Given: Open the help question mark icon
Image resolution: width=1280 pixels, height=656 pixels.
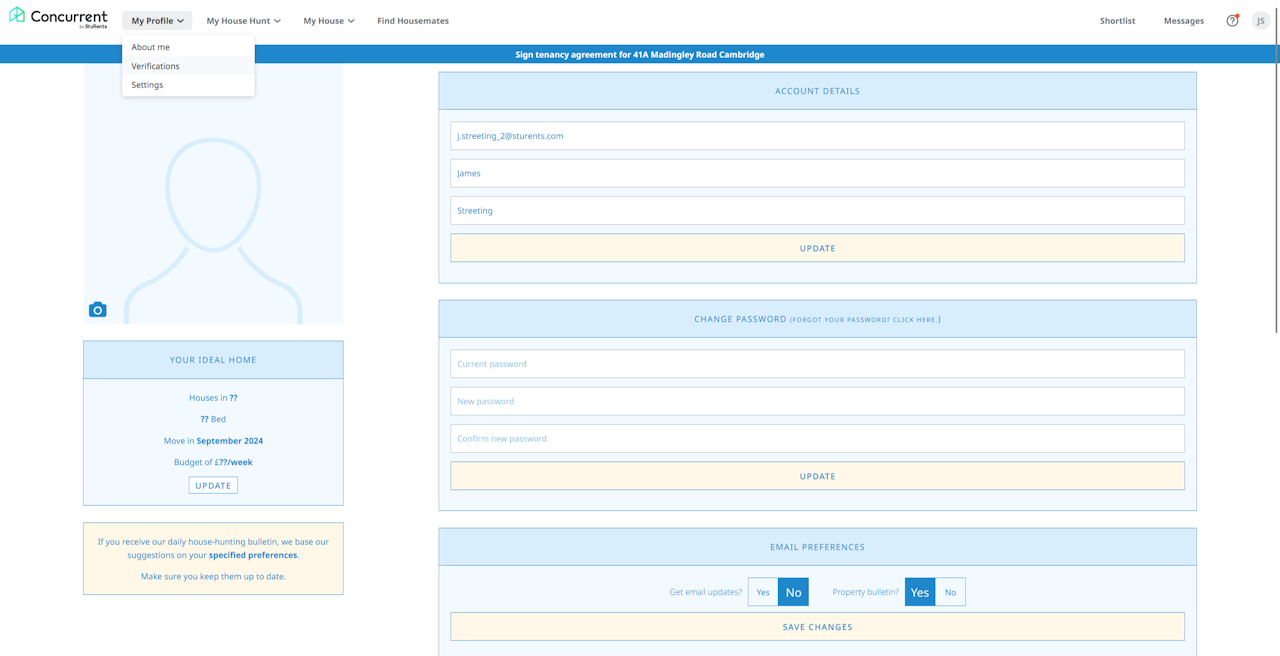Looking at the screenshot, I should tap(1232, 21).
